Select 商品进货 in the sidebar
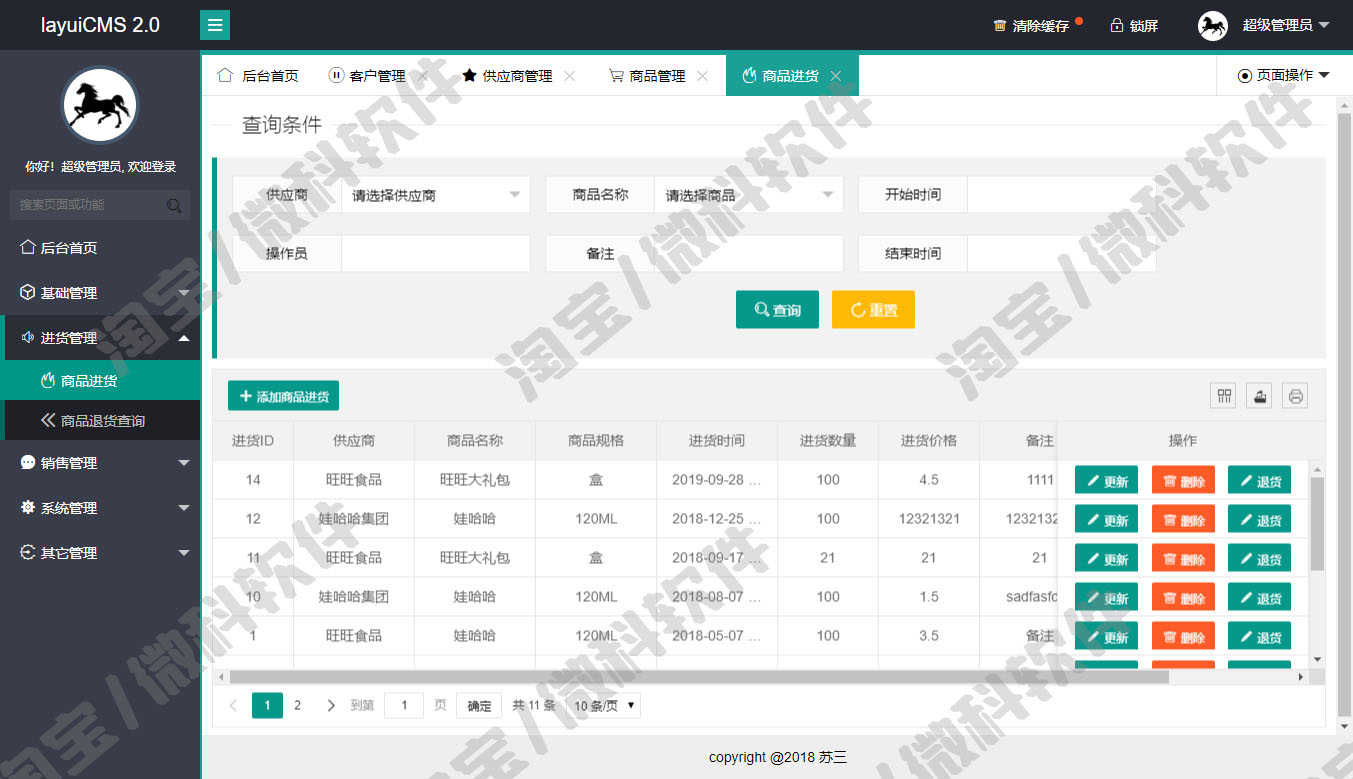 tap(100, 381)
